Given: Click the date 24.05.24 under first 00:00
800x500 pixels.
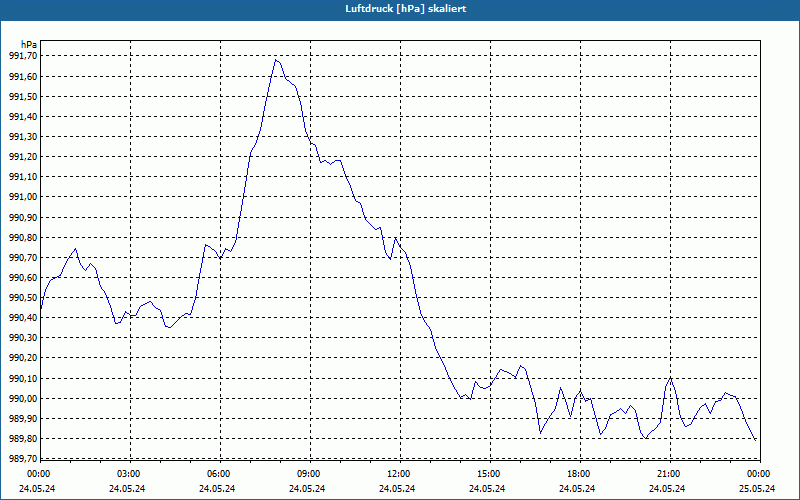Looking at the screenshot, I should pos(37,489).
